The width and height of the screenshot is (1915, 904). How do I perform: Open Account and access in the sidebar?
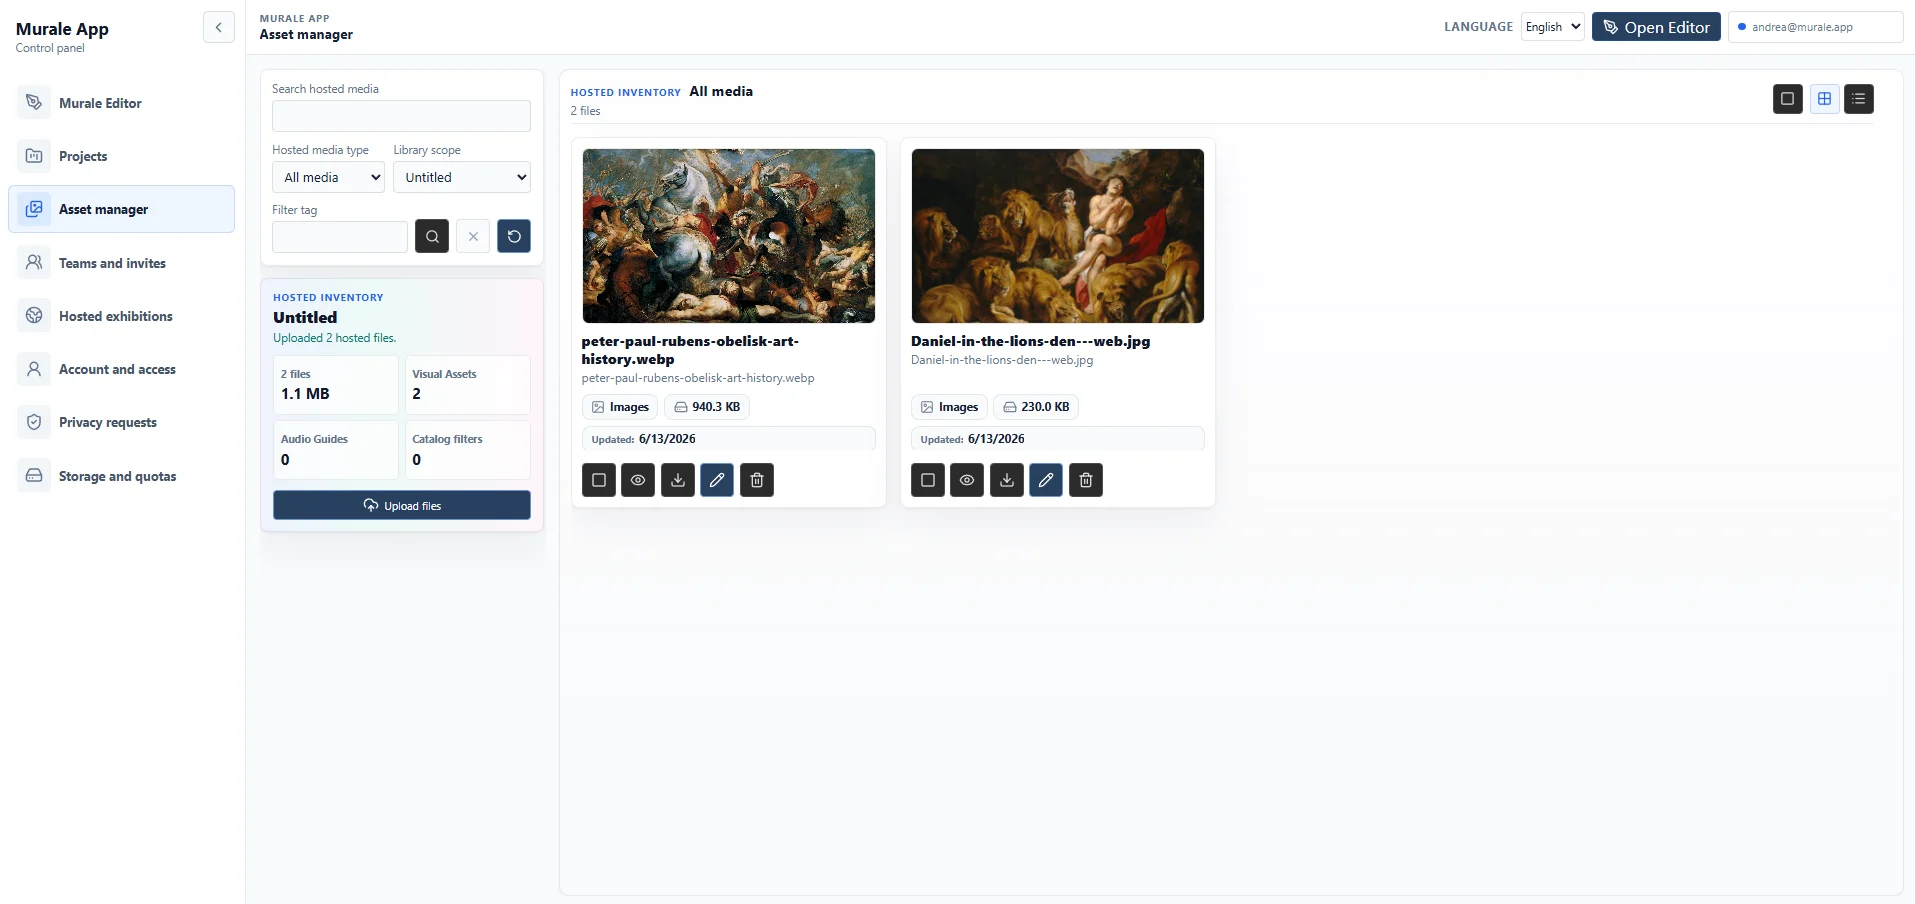pos(121,369)
